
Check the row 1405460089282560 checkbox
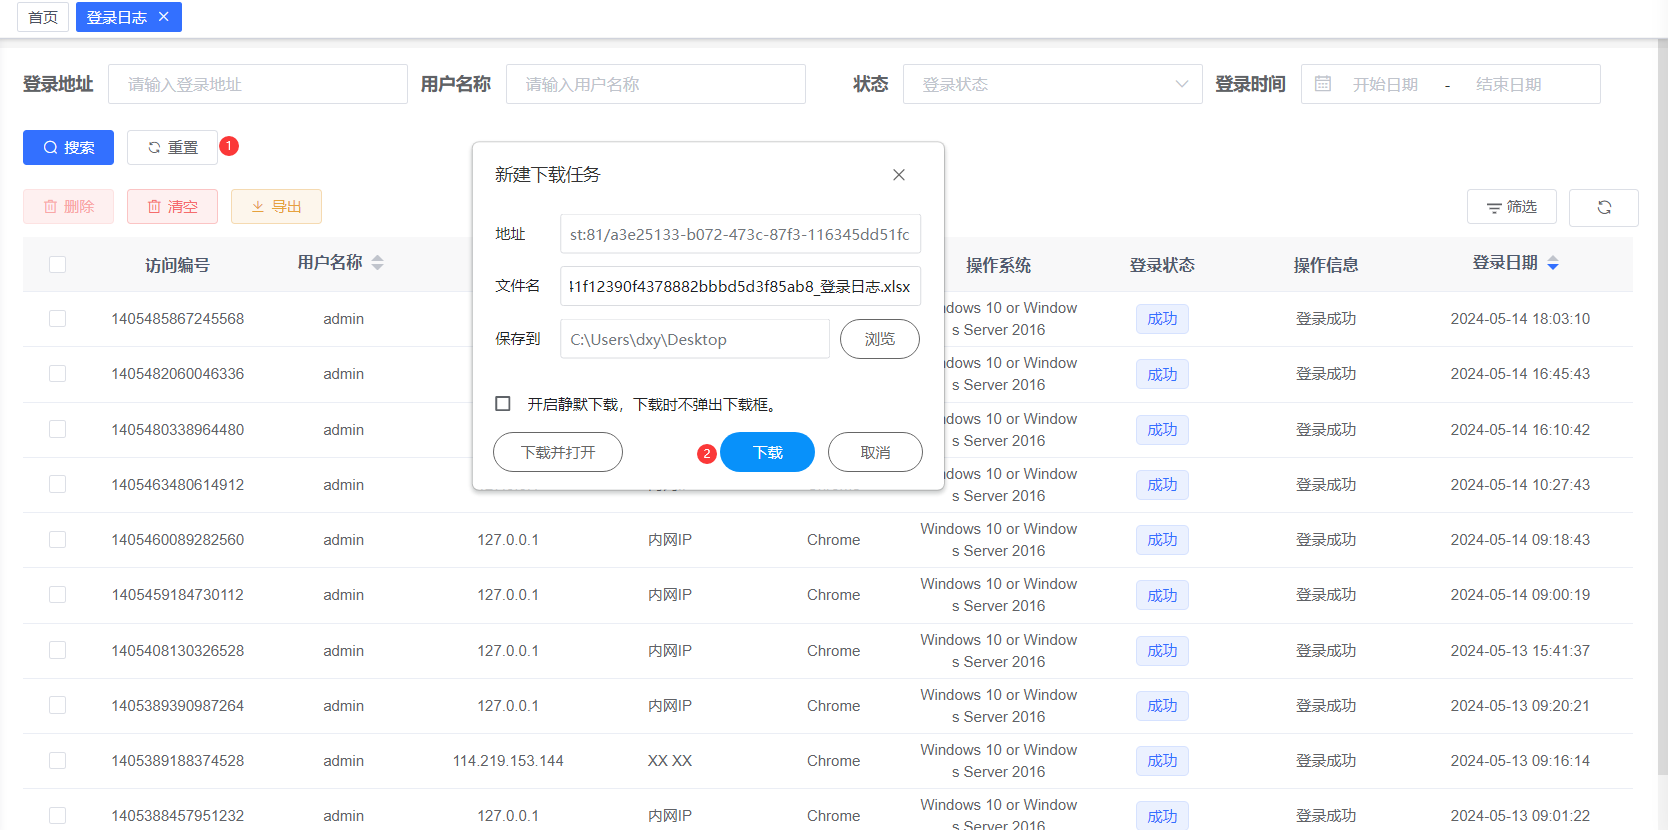(x=58, y=539)
